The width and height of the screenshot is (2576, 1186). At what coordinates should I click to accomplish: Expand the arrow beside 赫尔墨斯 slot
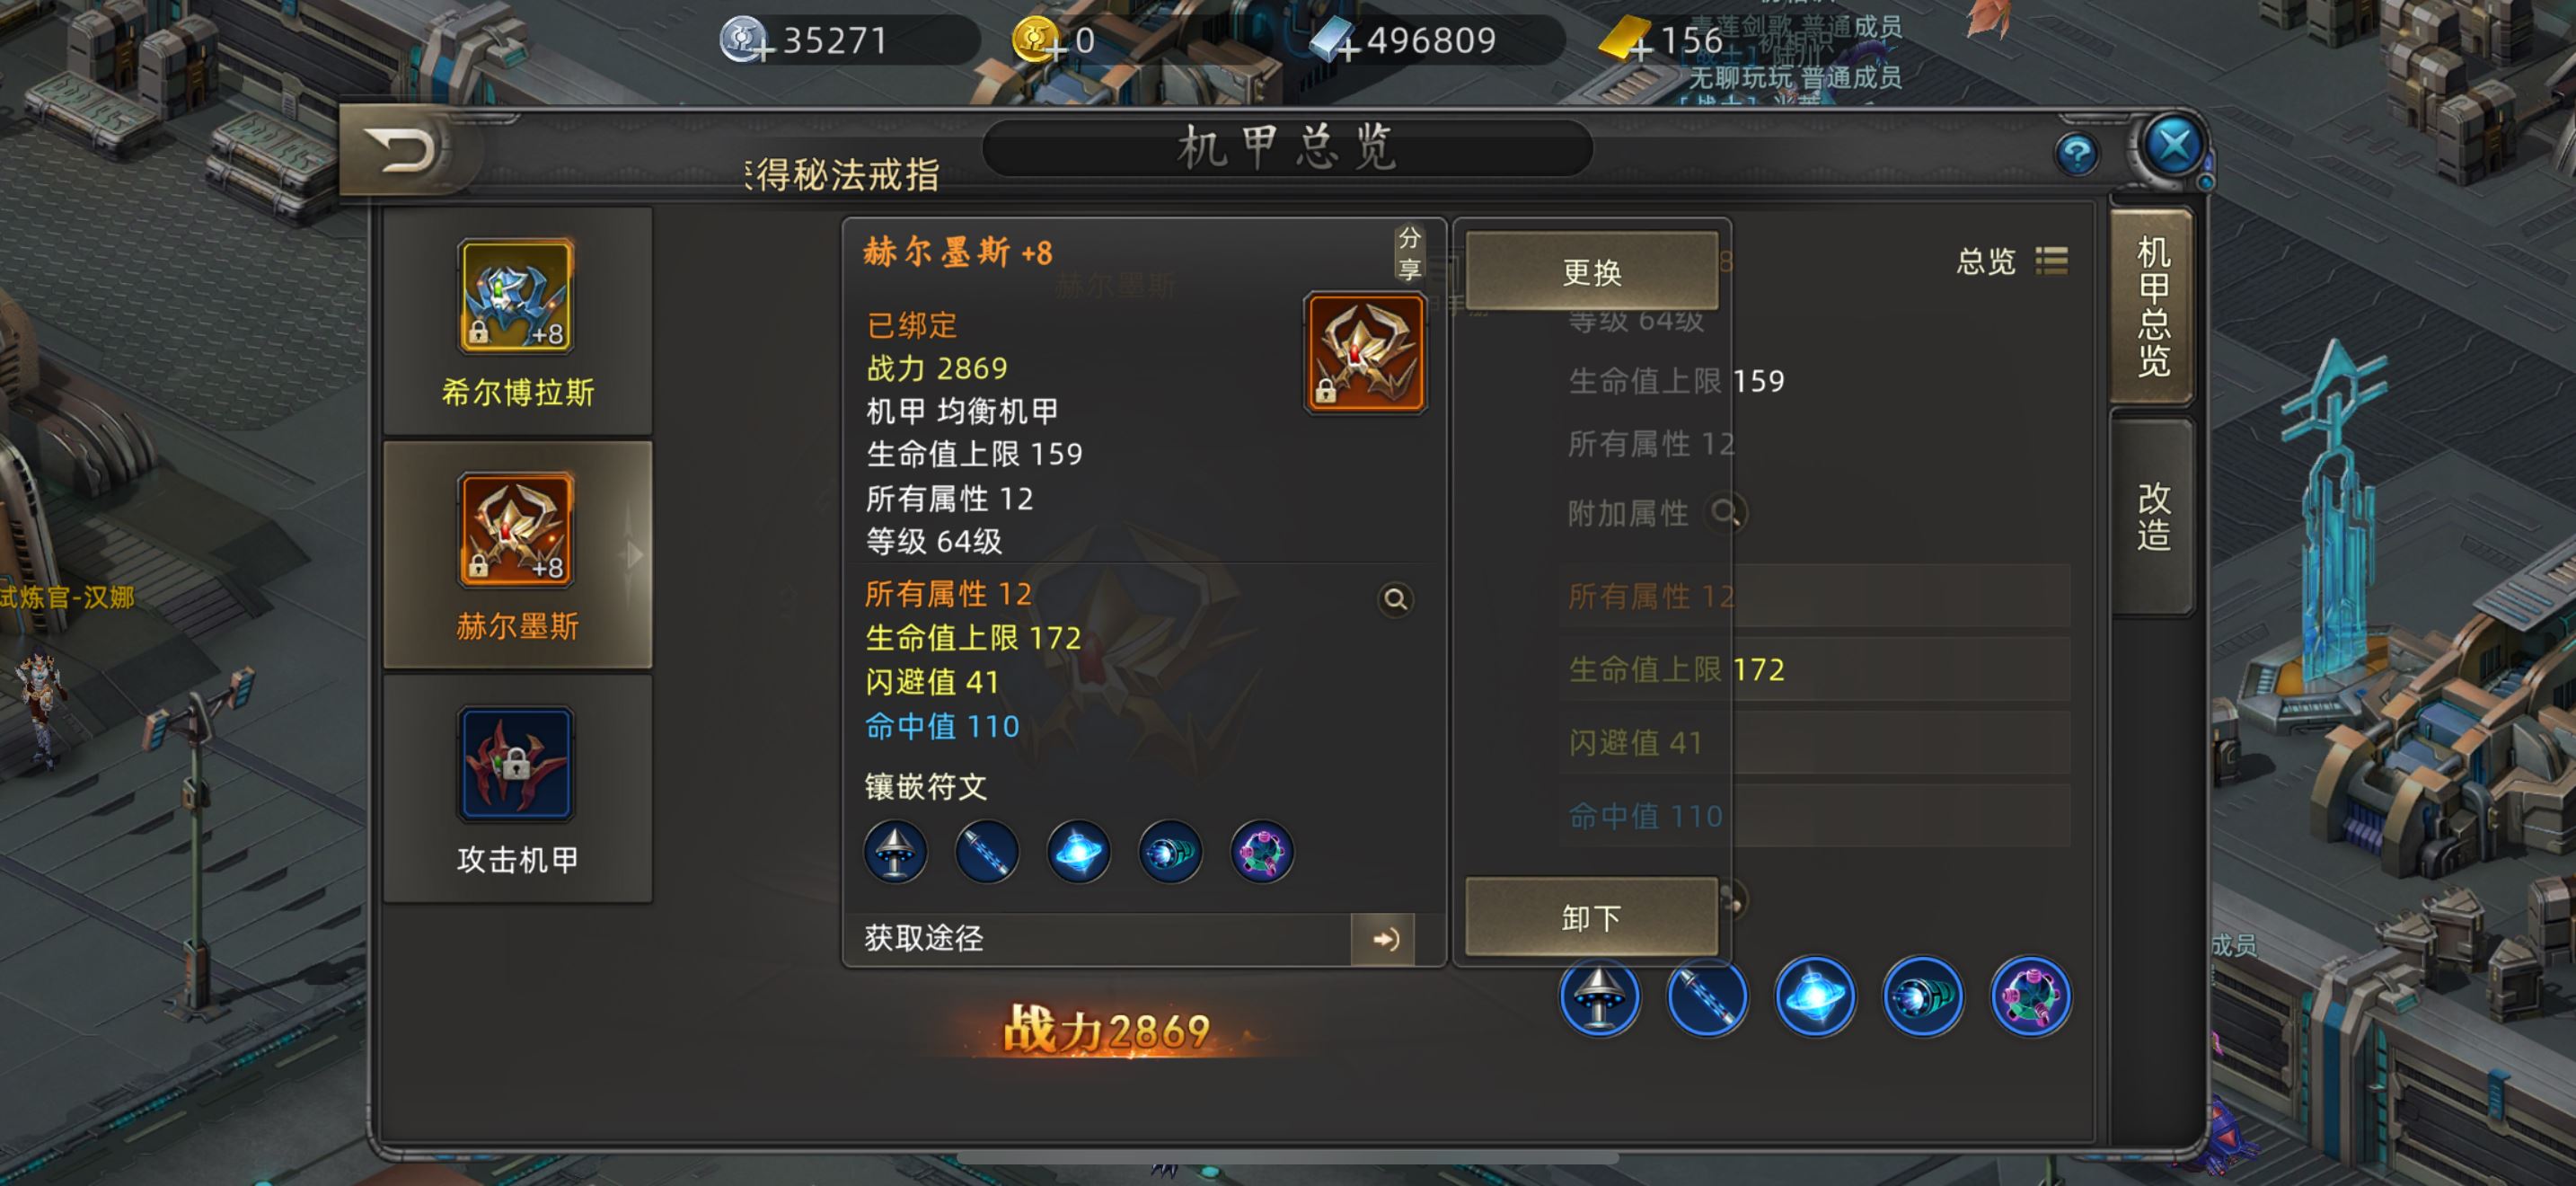(x=632, y=555)
